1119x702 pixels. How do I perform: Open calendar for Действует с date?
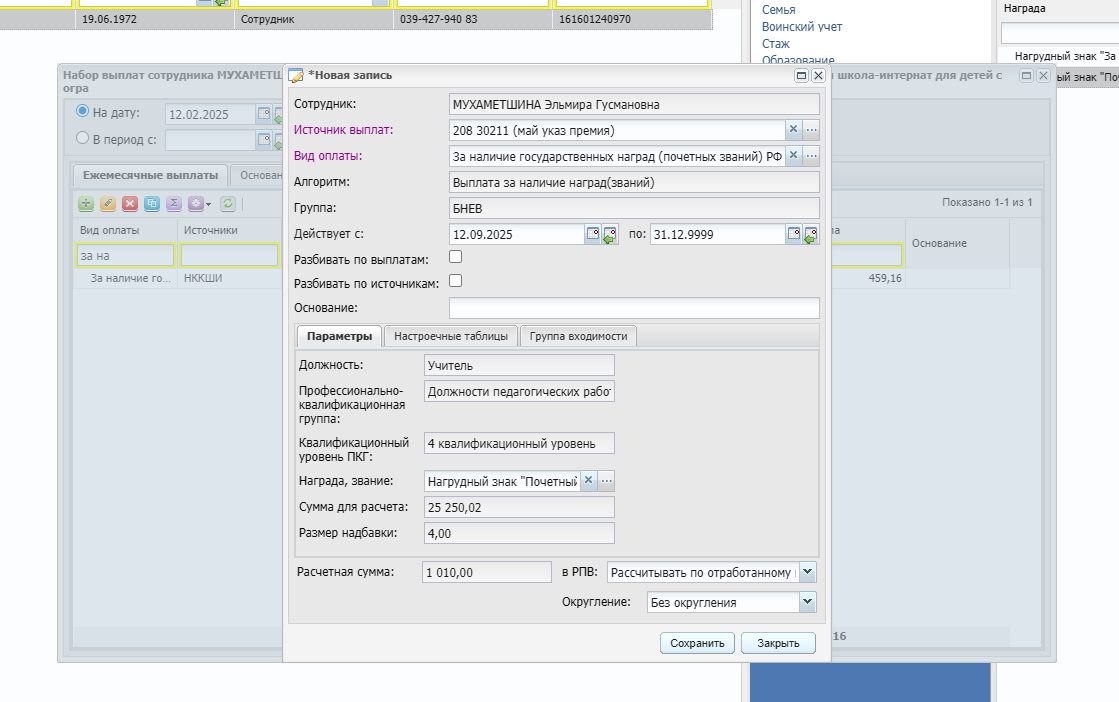click(x=593, y=234)
